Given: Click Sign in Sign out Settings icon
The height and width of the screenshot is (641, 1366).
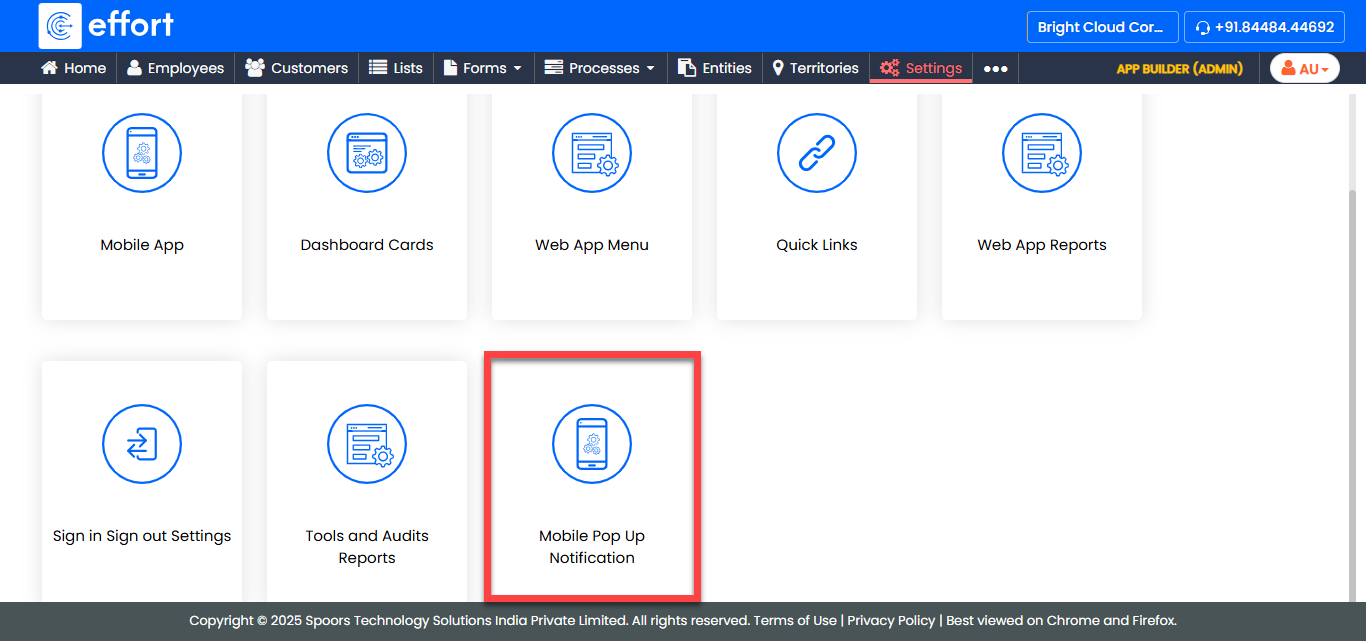Looking at the screenshot, I should [x=142, y=443].
